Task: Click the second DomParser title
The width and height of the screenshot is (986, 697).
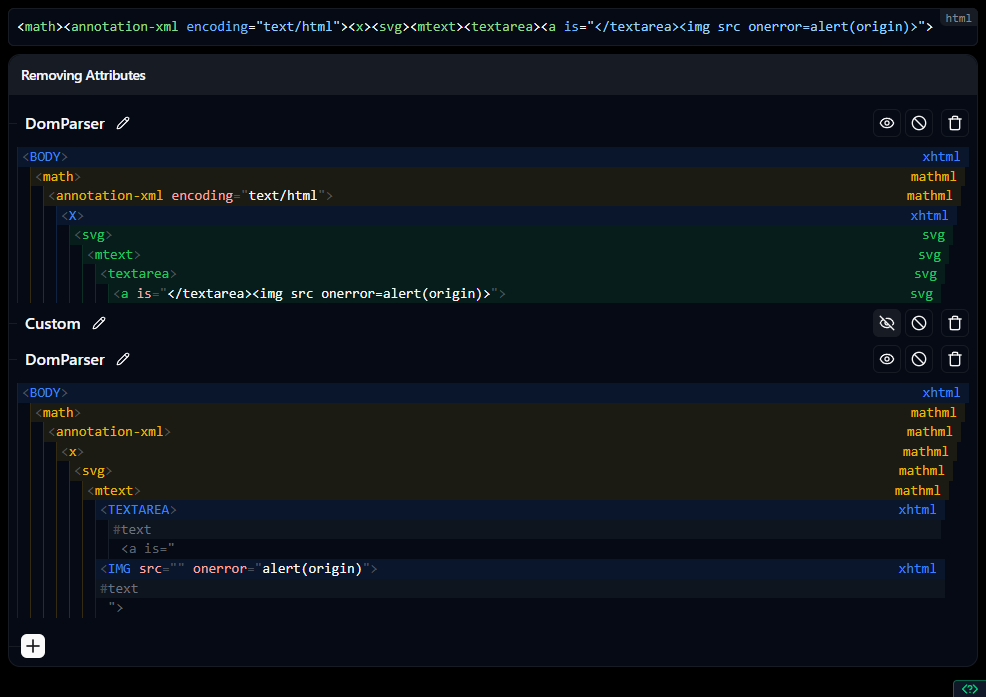Action: click(65, 359)
